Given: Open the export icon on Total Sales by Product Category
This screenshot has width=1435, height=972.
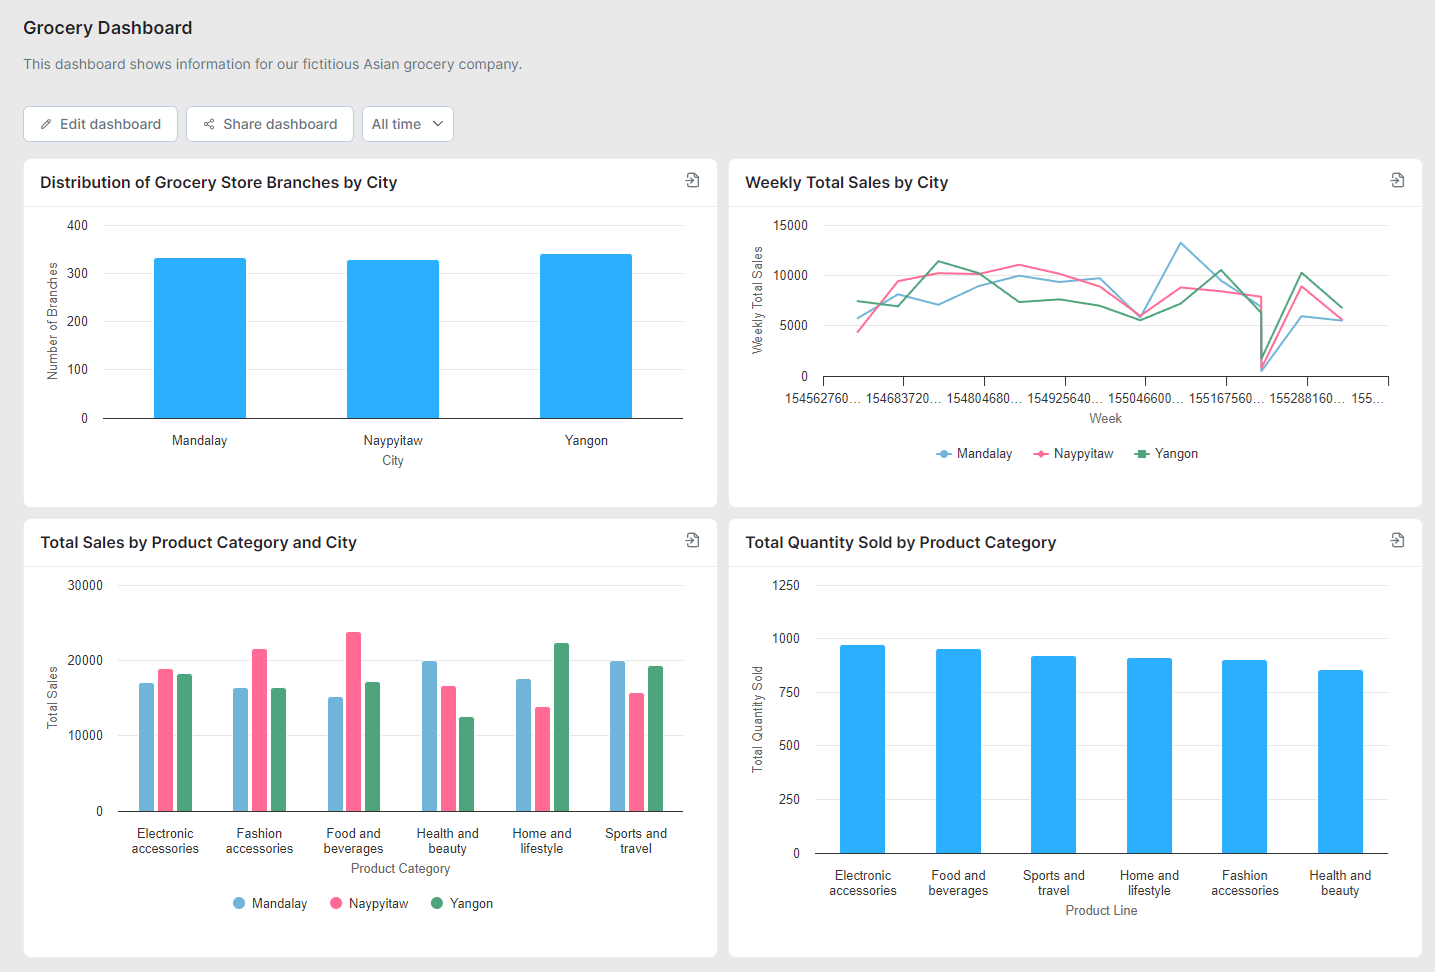Looking at the screenshot, I should coord(692,540).
